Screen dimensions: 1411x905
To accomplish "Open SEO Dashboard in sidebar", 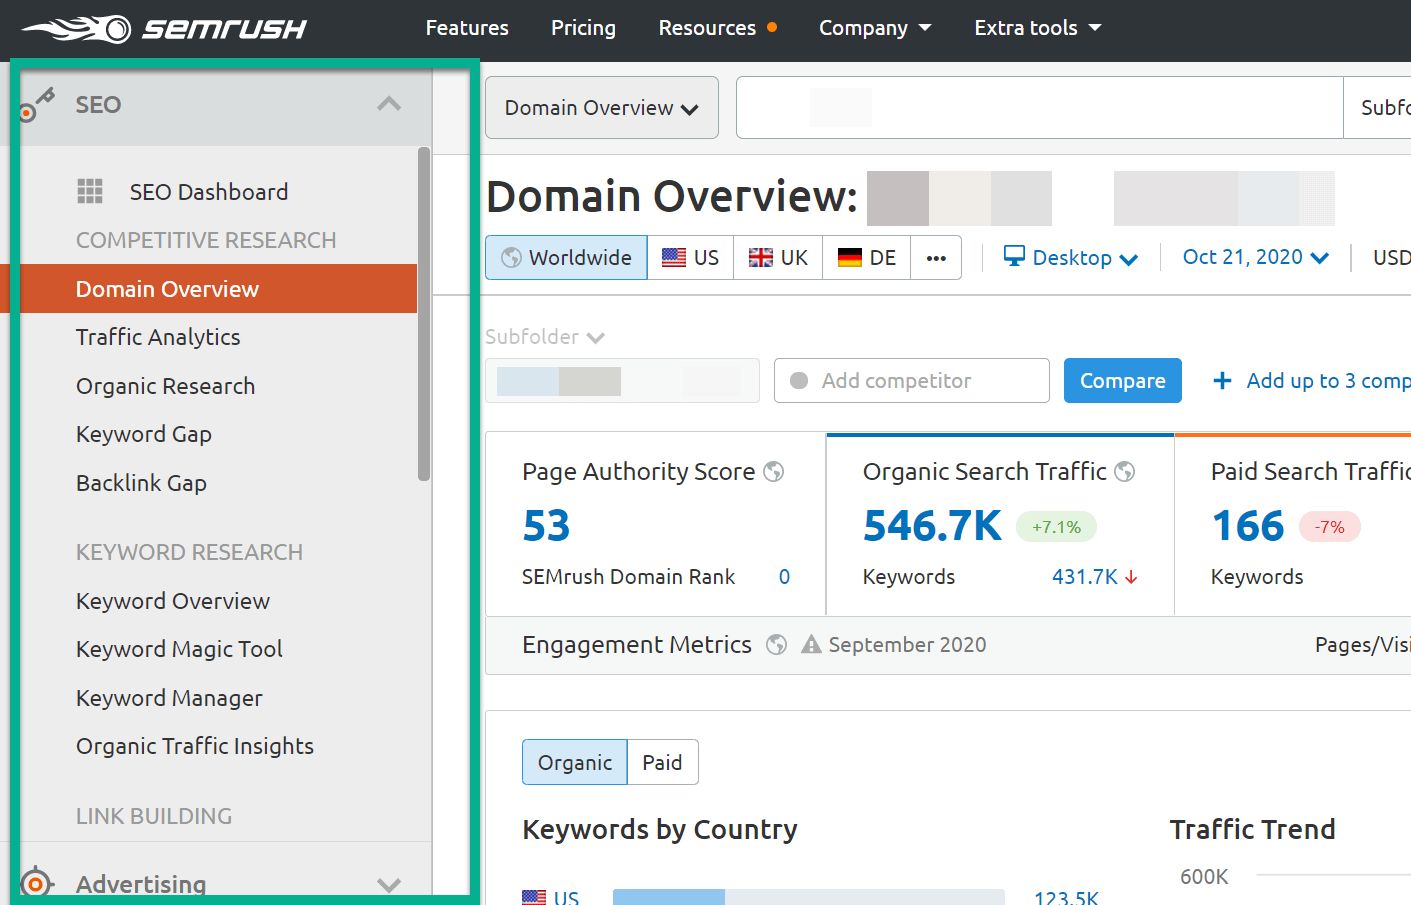I will (209, 191).
